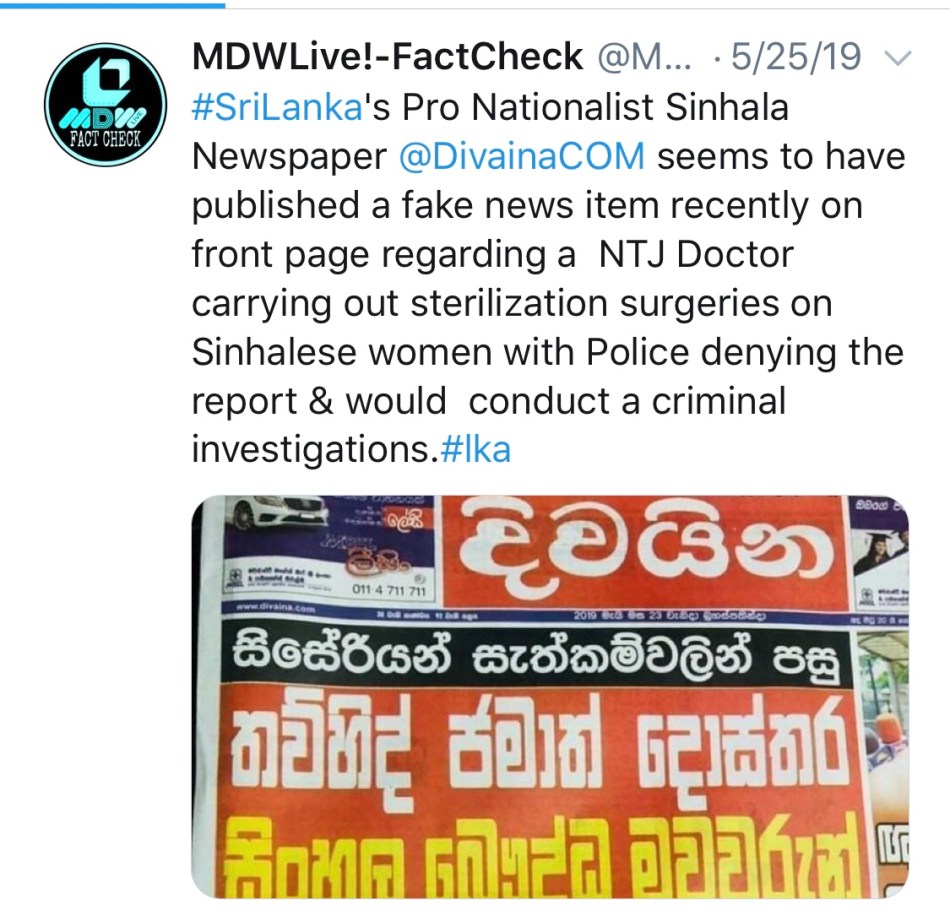Open the @DivainaCOM mention

pyautogui.click(x=522, y=156)
